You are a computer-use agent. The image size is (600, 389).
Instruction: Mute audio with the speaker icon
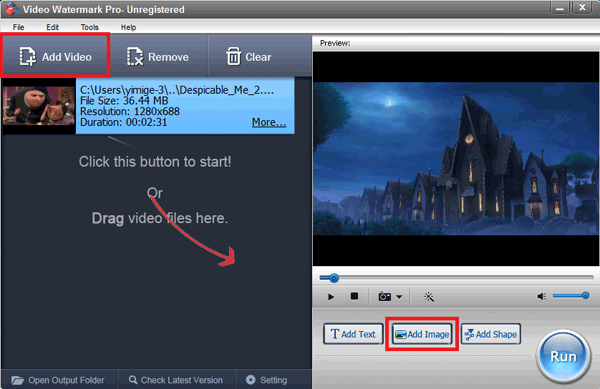click(x=541, y=296)
